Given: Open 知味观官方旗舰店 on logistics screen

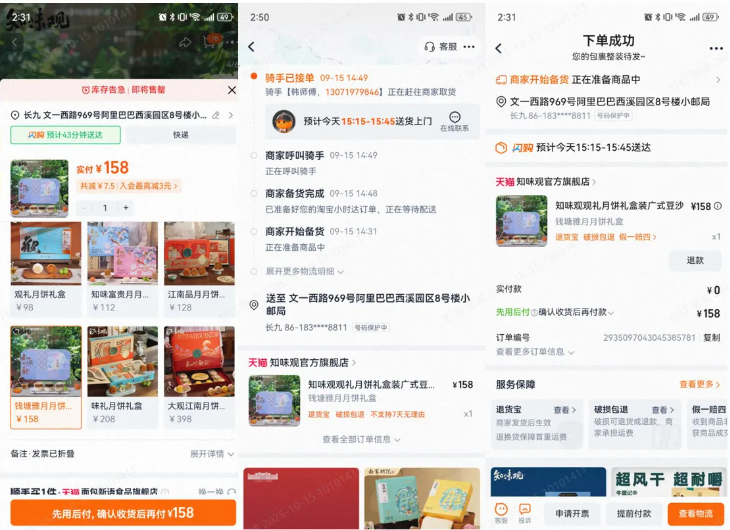Looking at the screenshot, I should coord(303,362).
